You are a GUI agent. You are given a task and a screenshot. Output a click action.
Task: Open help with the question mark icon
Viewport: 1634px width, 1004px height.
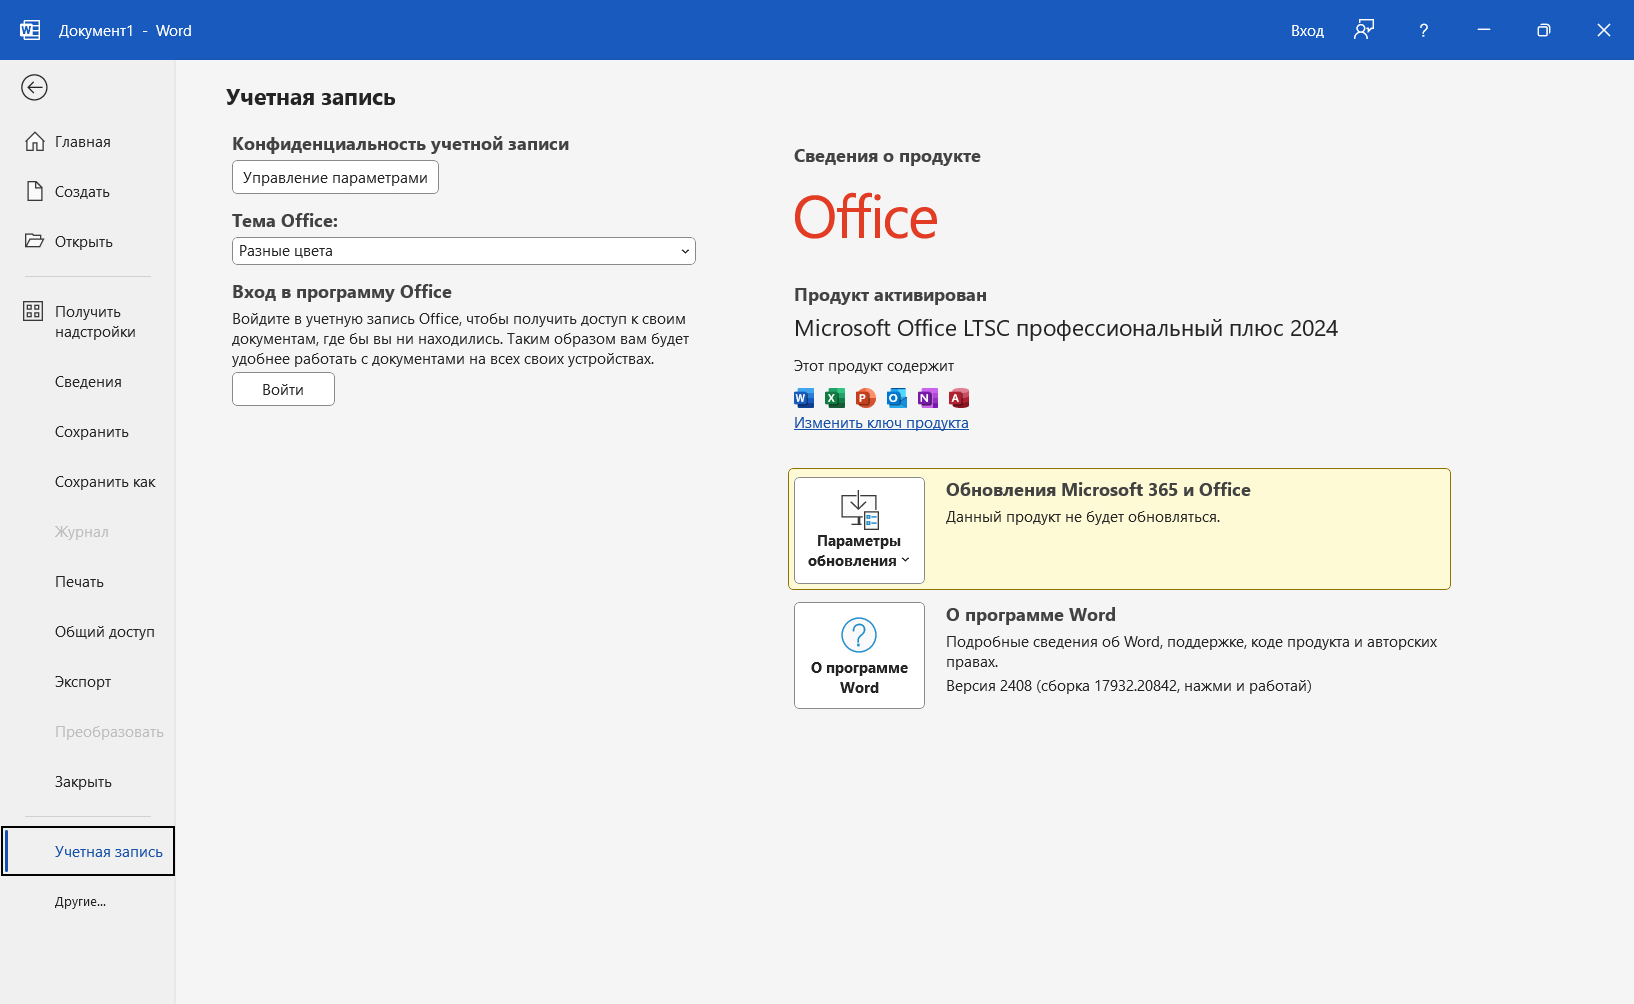pyautogui.click(x=1423, y=30)
